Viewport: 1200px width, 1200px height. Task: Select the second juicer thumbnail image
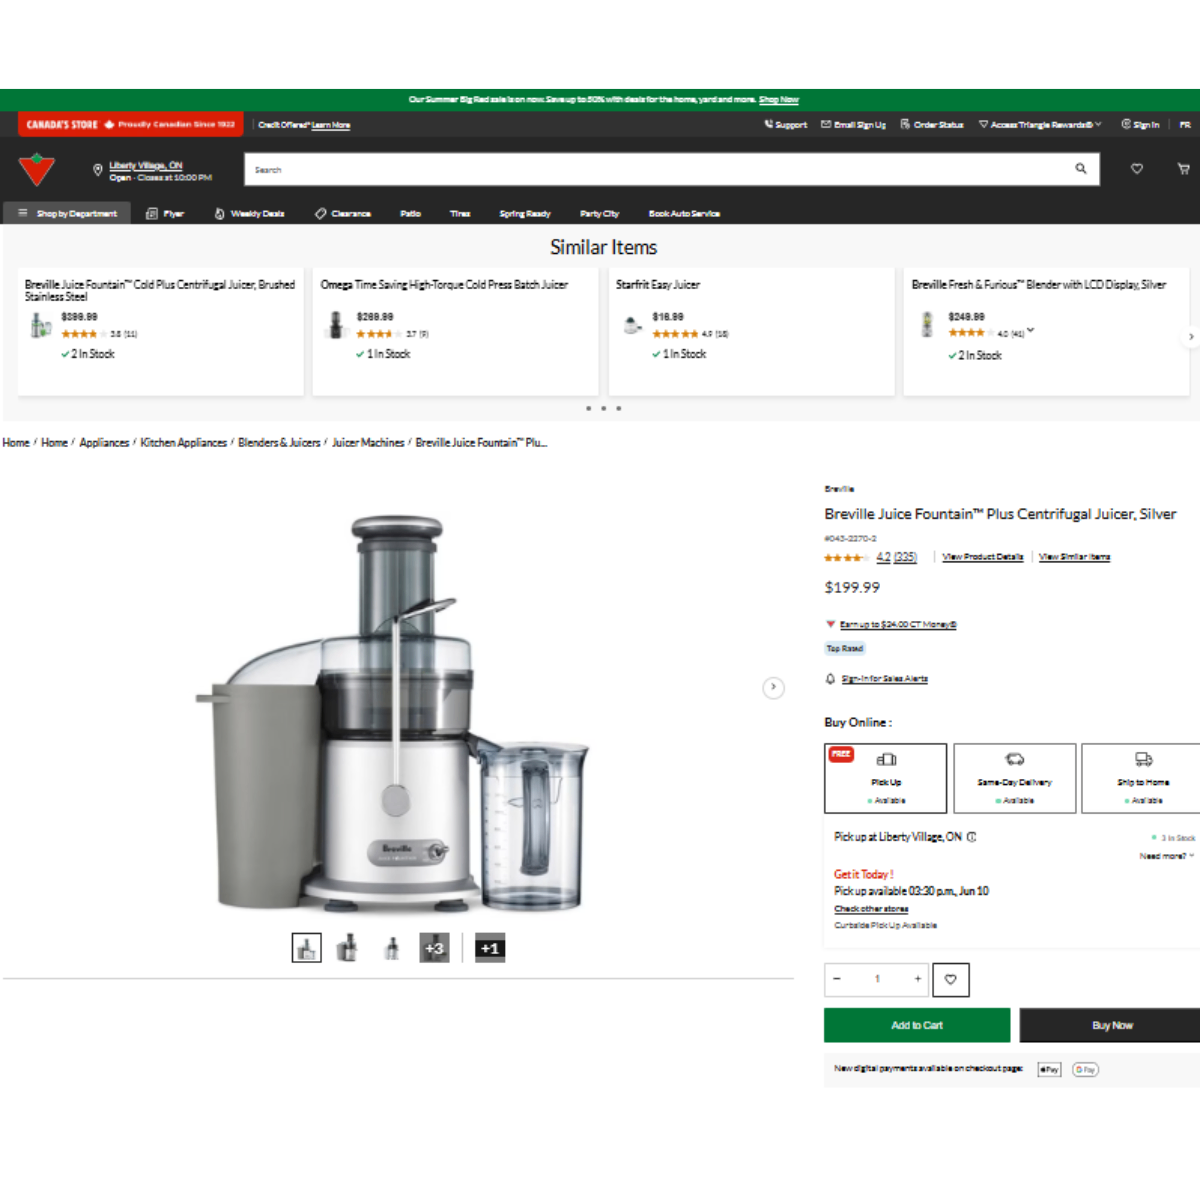click(x=348, y=948)
